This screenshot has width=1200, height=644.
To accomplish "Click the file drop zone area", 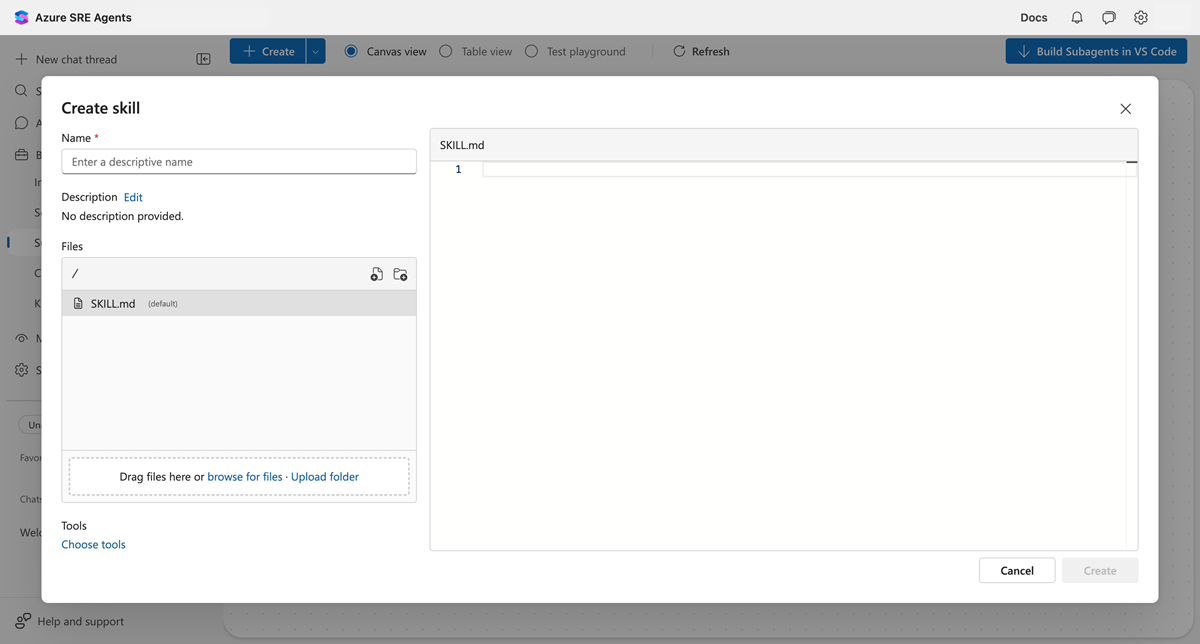I will (239, 476).
